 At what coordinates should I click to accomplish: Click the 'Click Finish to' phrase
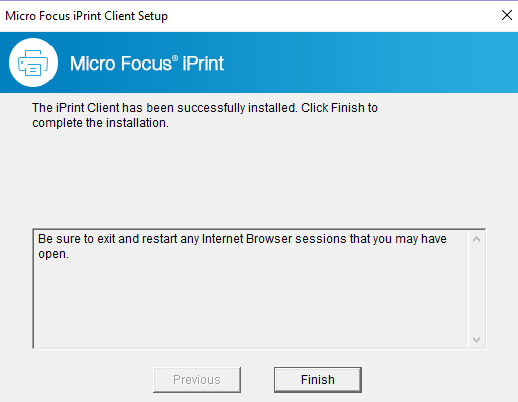pos(339,108)
